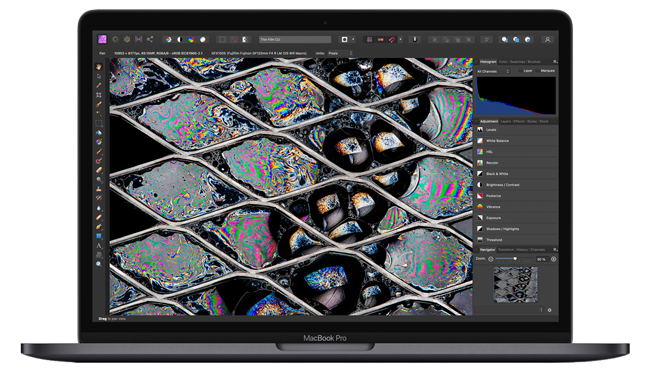The width and height of the screenshot is (650, 372).
Task: Add a Vibrance adjustment
Action: pos(516,207)
